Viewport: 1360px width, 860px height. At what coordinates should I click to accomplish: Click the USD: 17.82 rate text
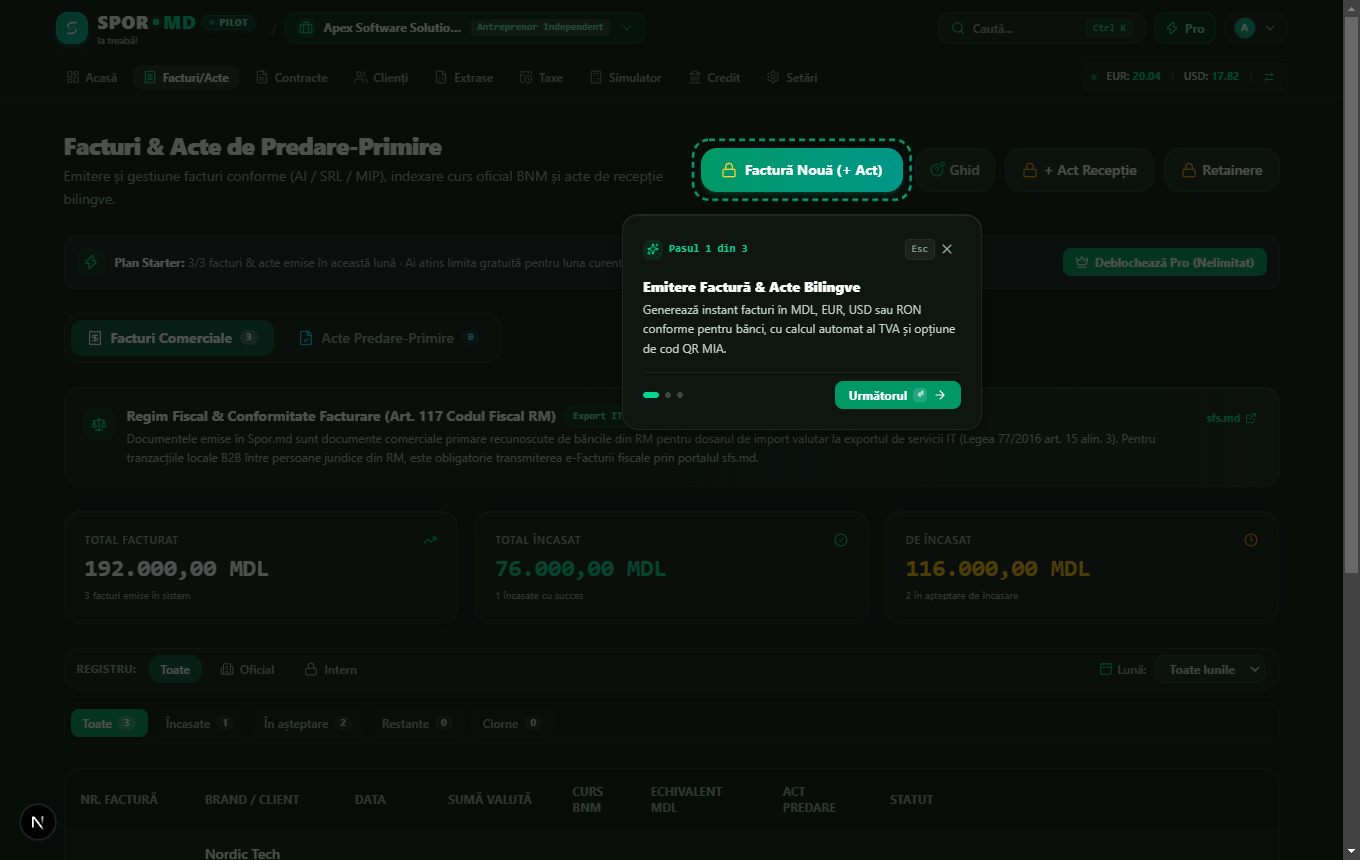click(1211, 77)
